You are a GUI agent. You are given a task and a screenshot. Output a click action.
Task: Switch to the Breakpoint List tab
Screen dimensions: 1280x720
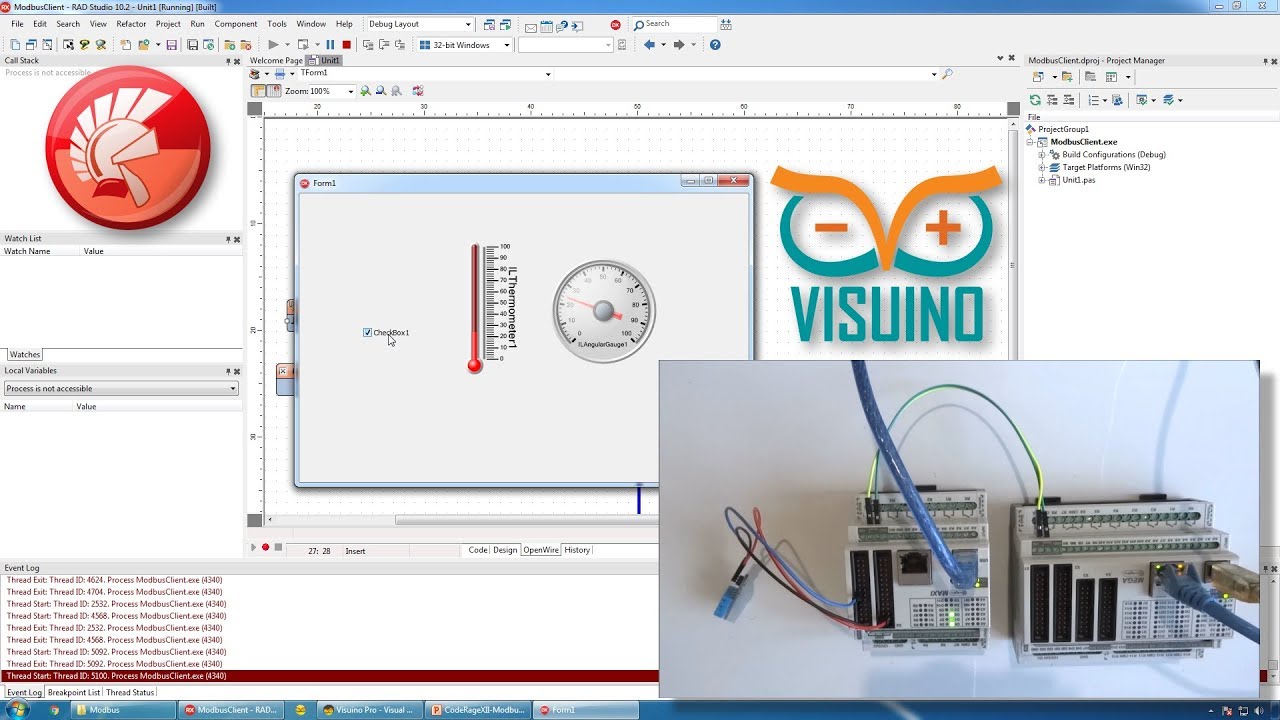[x=74, y=692]
